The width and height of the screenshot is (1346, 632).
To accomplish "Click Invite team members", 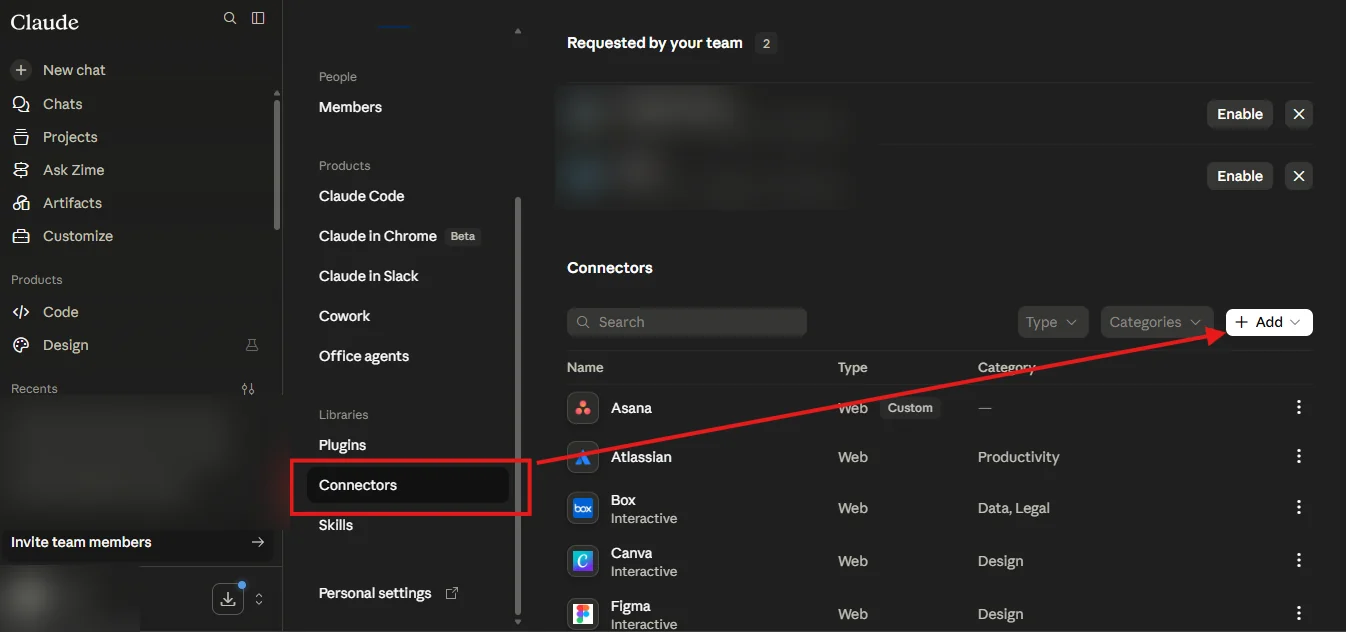I will coord(137,542).
